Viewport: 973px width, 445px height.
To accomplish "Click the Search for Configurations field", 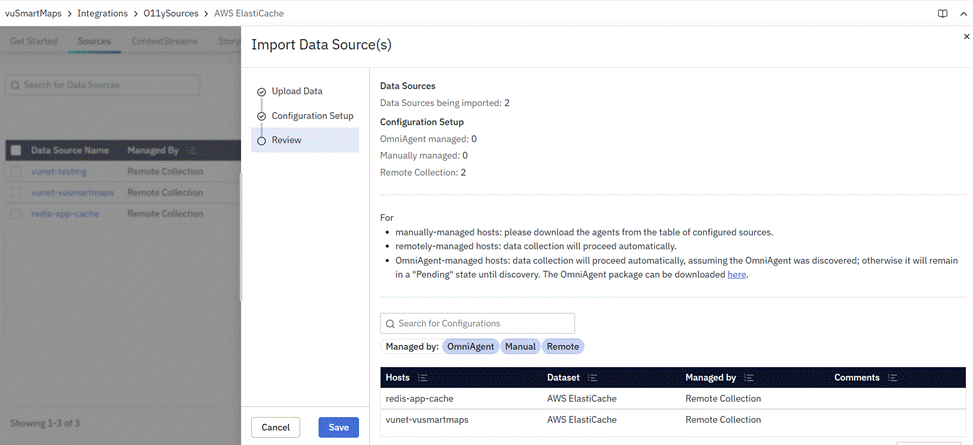I will (x=478, y=323).
